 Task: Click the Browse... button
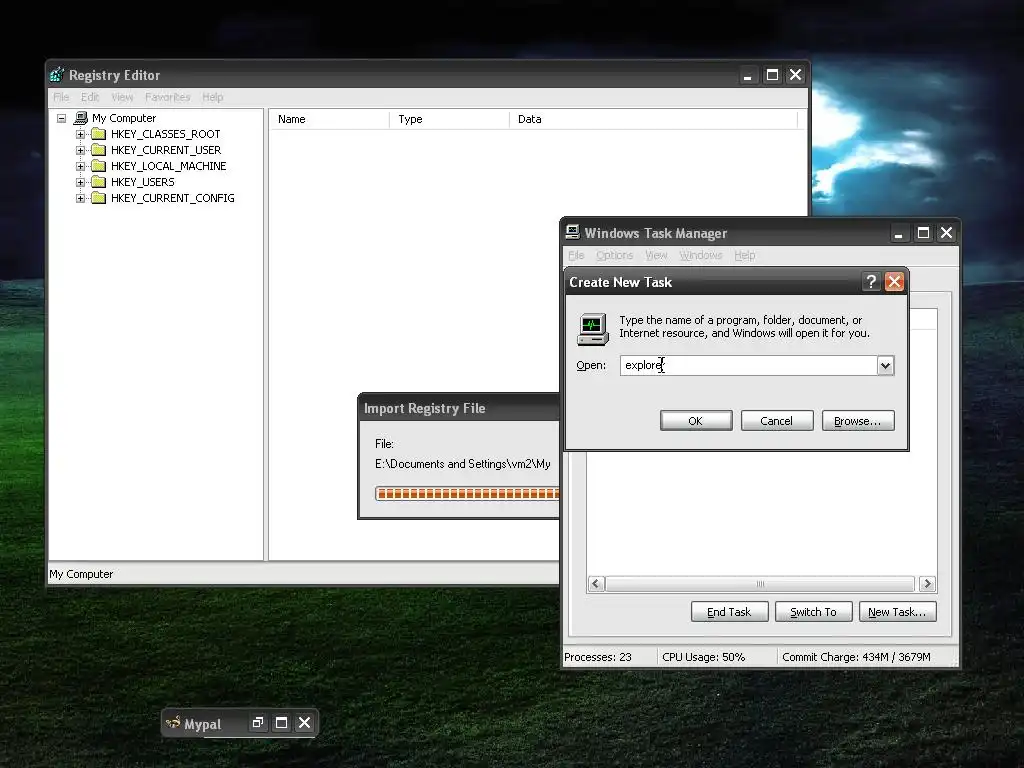click(857, 421)
